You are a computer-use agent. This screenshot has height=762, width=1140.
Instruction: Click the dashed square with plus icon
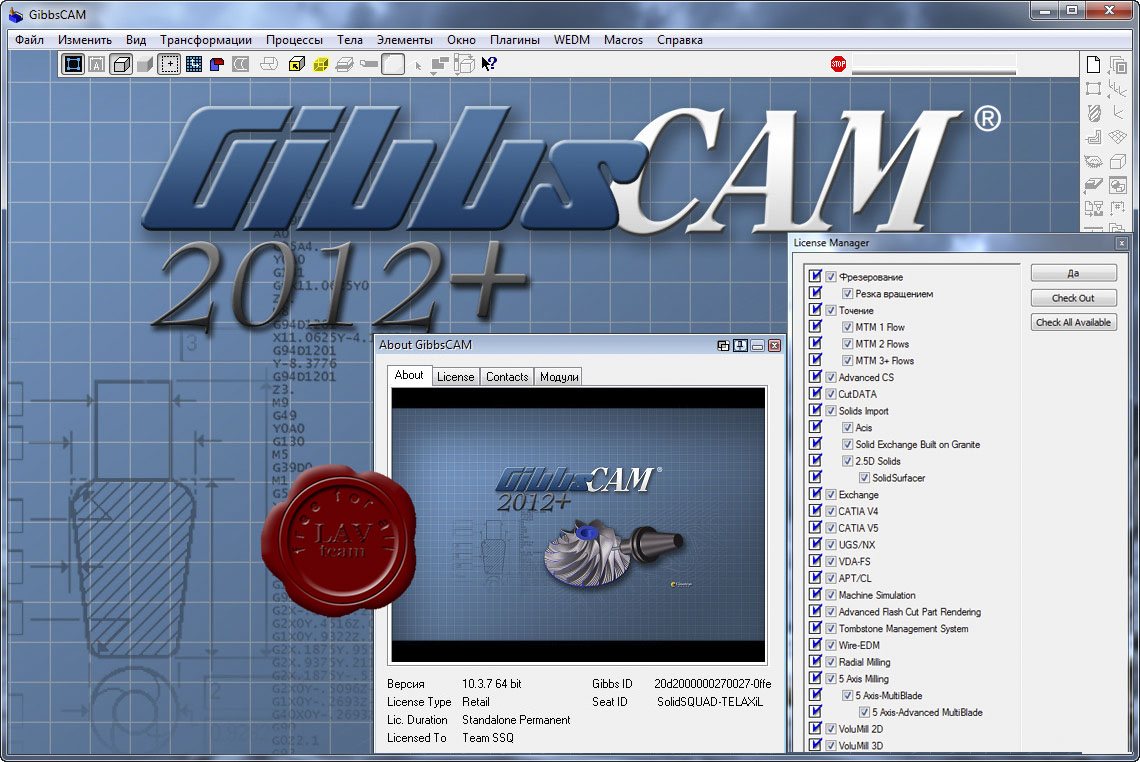coord(169,64)
